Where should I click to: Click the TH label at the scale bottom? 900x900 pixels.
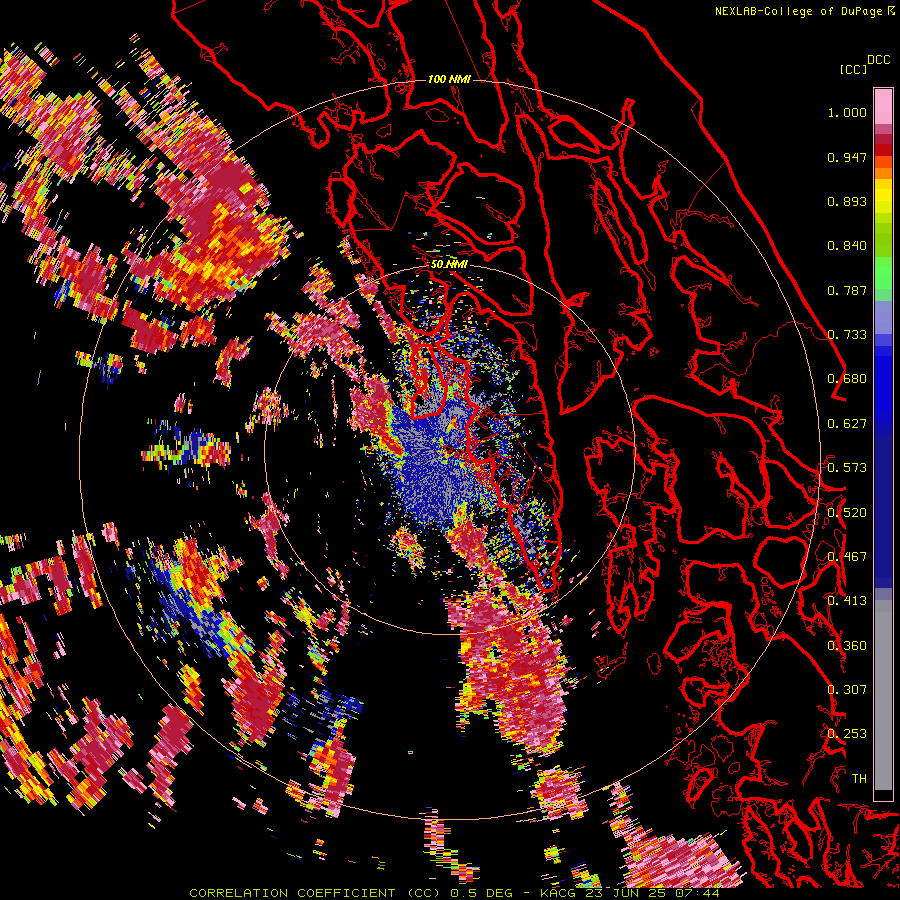coord(859,779)
